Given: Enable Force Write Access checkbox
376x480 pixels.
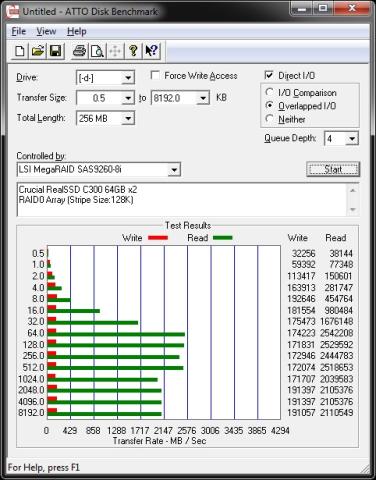Looking at the screenshot, I should (155, 75).
